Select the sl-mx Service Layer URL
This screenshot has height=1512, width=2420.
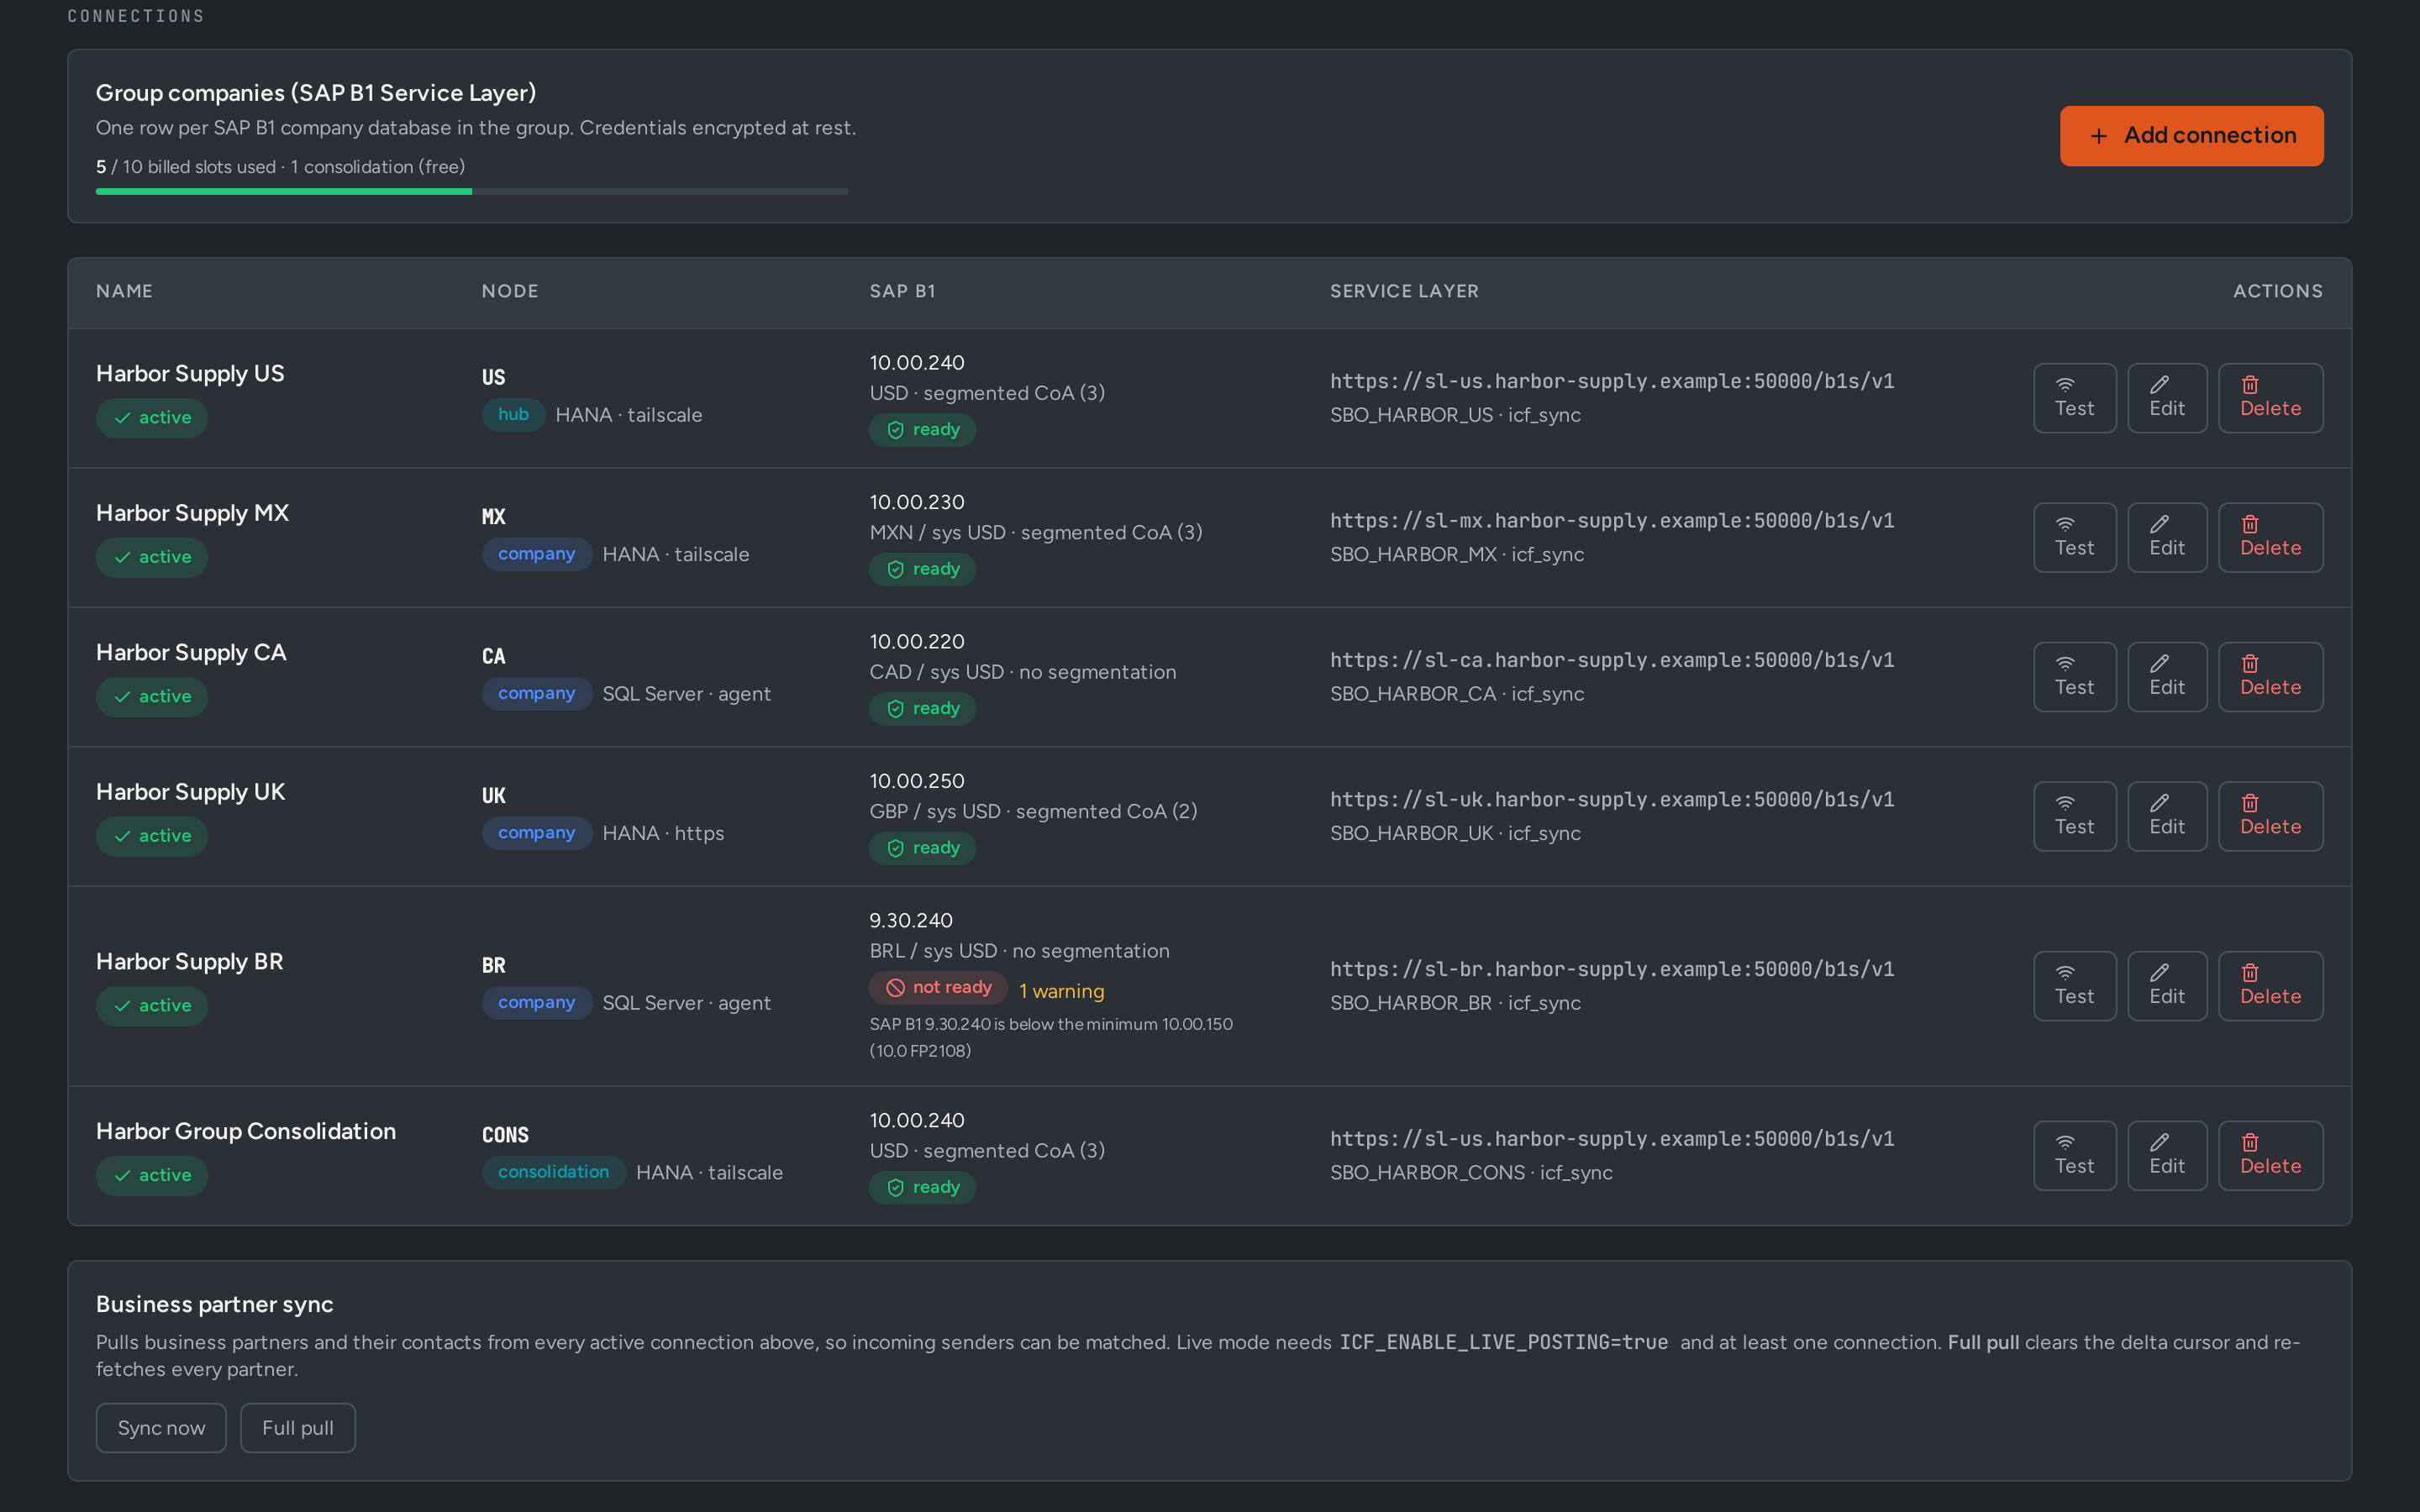pyautogui.click(x=1612, y=520)
